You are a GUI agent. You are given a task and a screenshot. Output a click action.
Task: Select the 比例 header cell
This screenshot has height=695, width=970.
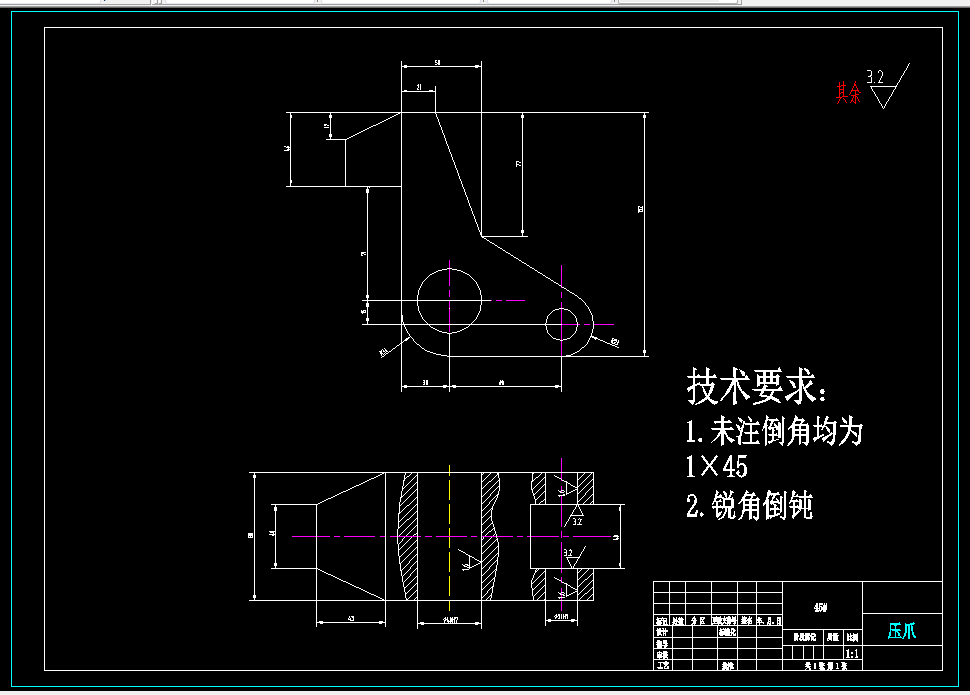pos(852,637)
